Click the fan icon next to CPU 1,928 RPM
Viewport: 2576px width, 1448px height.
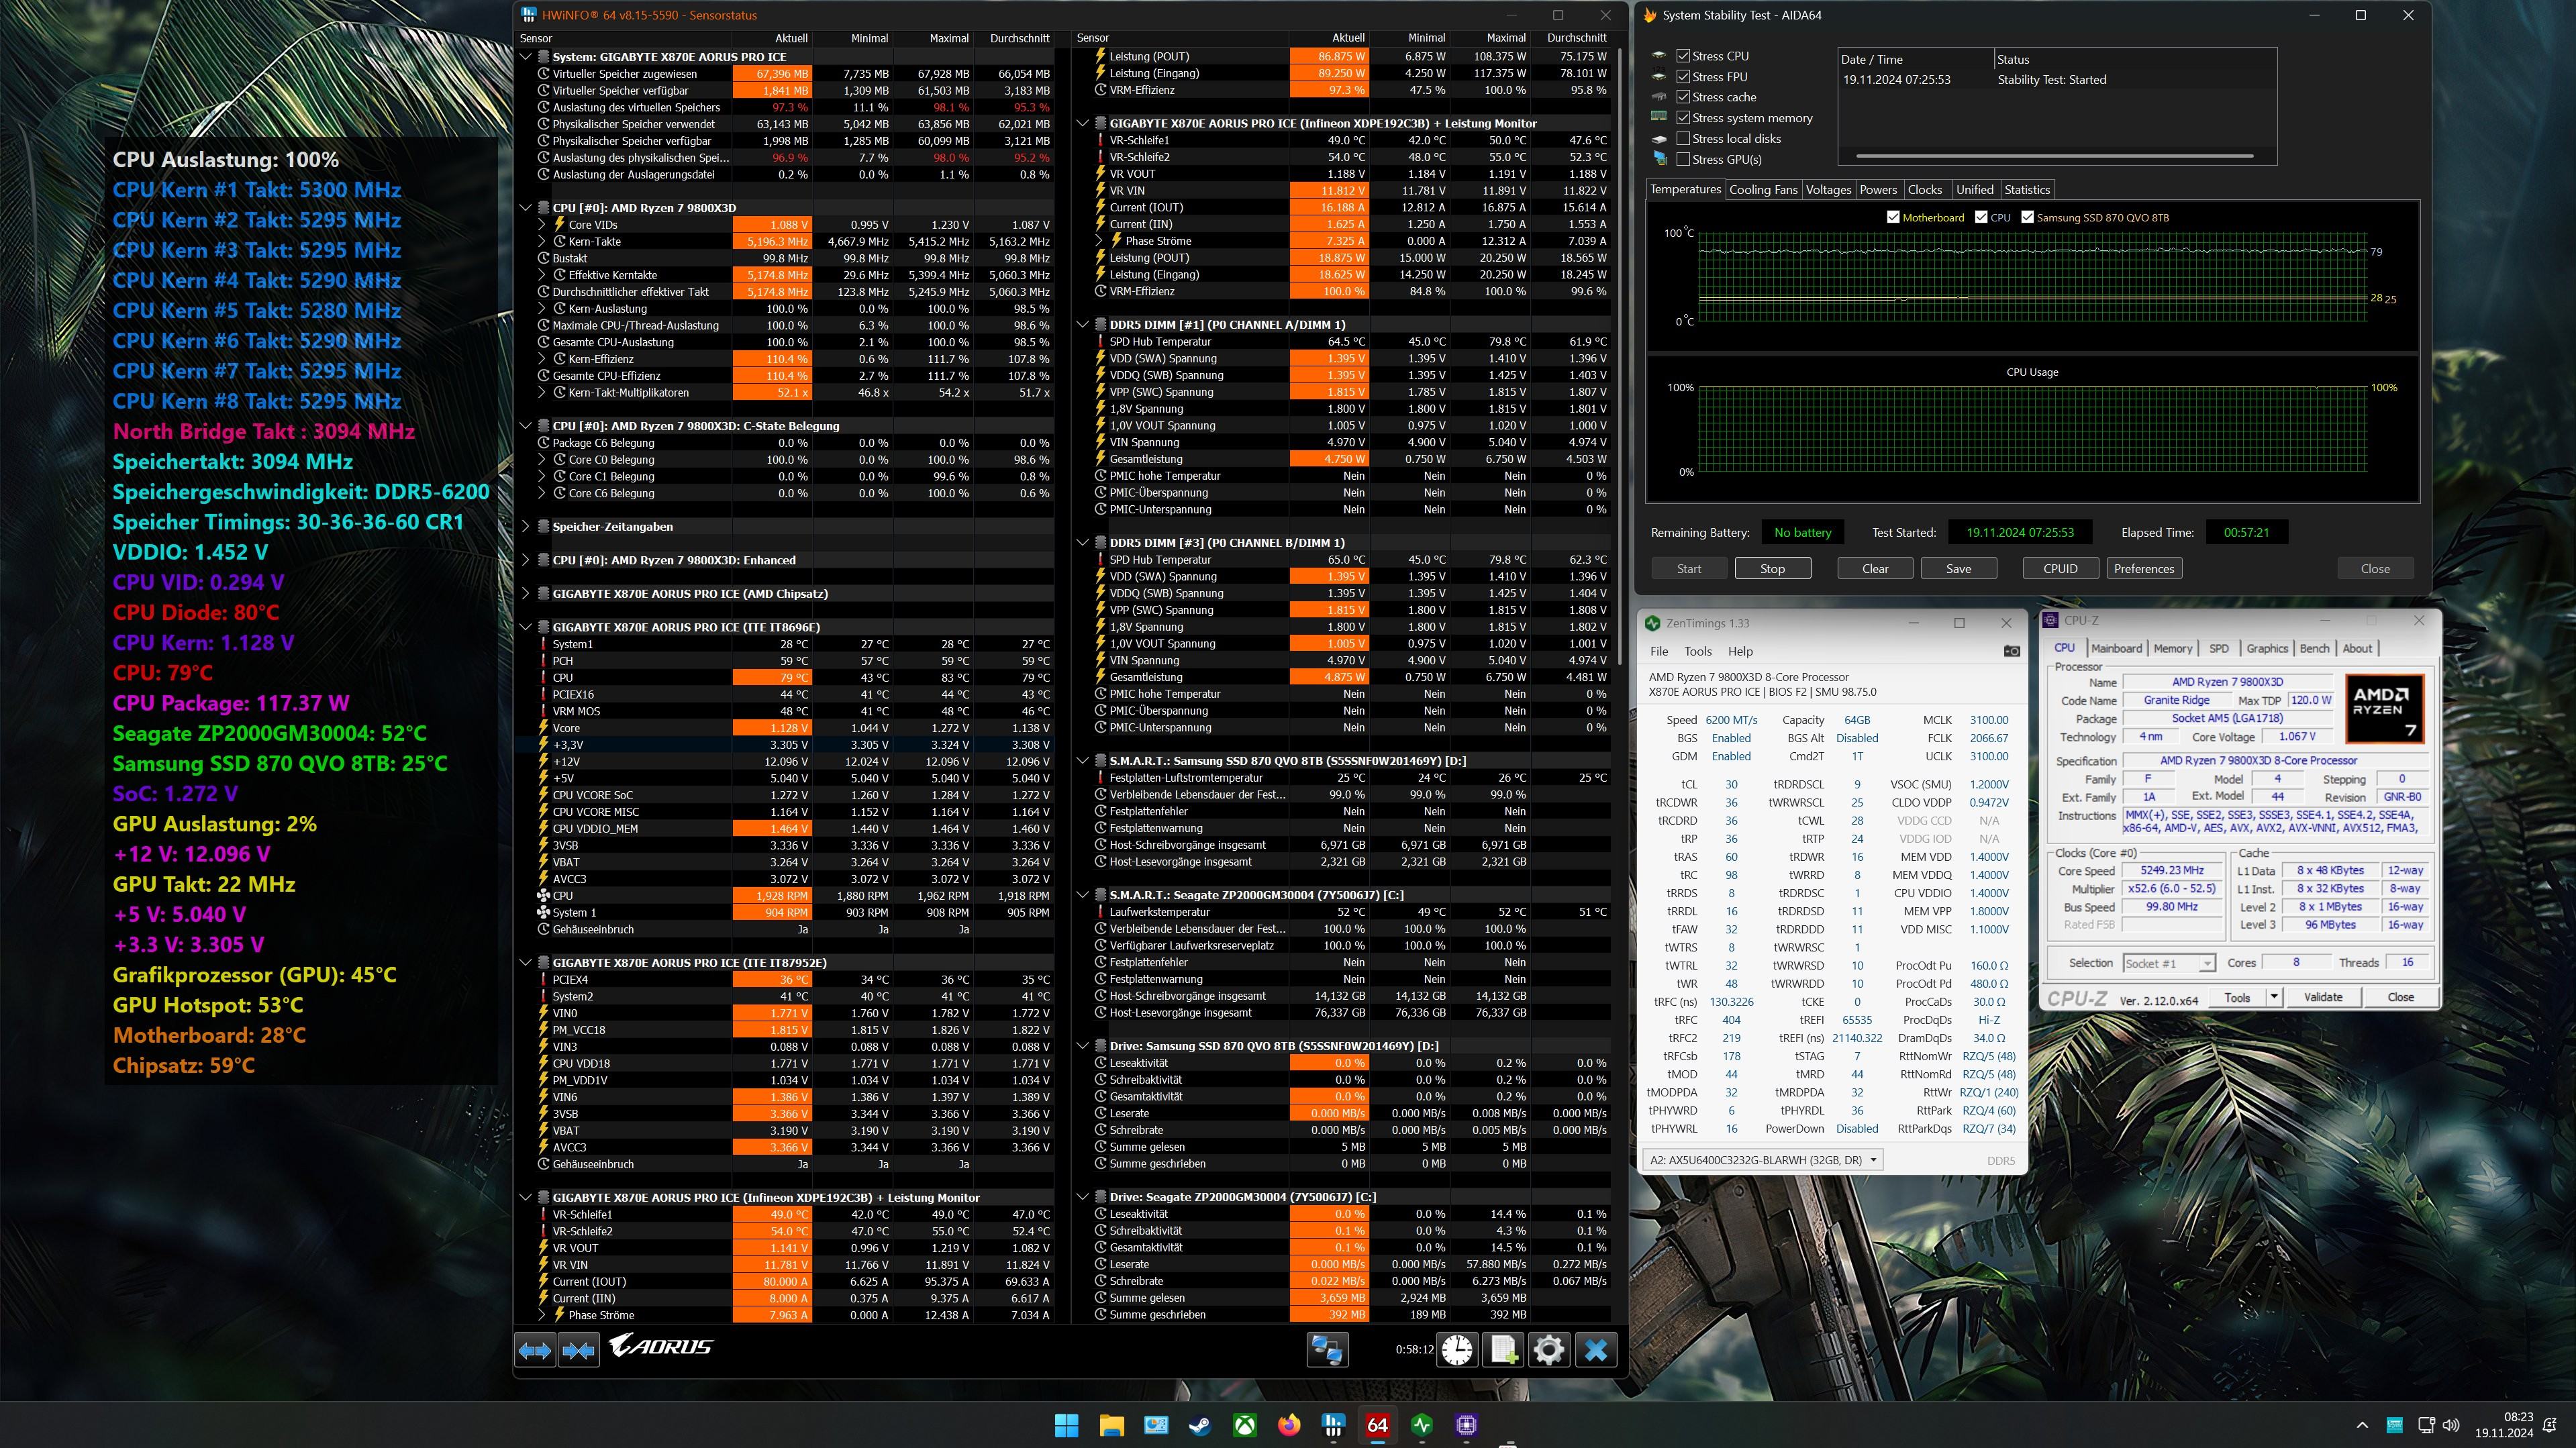point(544,896)
